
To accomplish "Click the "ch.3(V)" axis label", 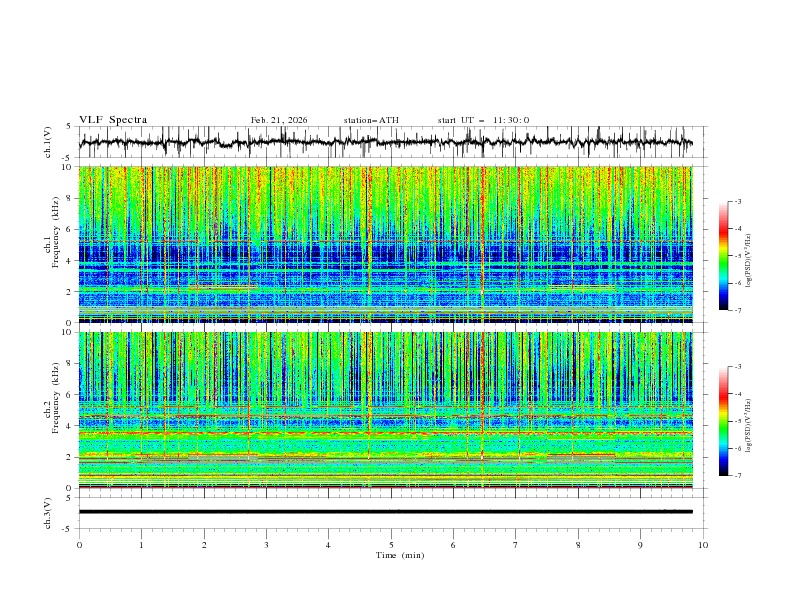I will [48, 513].
